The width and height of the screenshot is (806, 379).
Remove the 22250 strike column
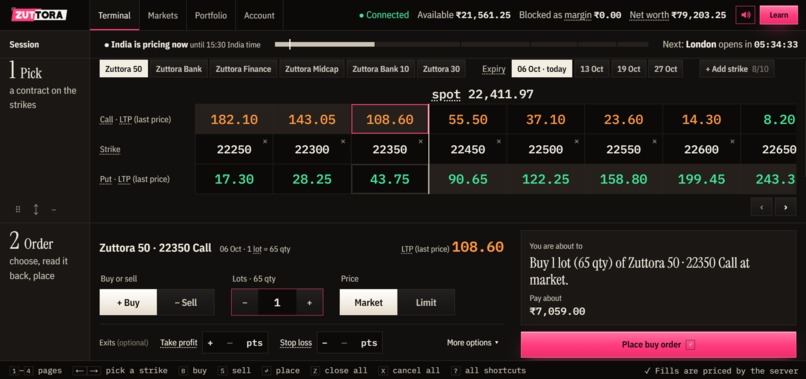pos(265,141)
